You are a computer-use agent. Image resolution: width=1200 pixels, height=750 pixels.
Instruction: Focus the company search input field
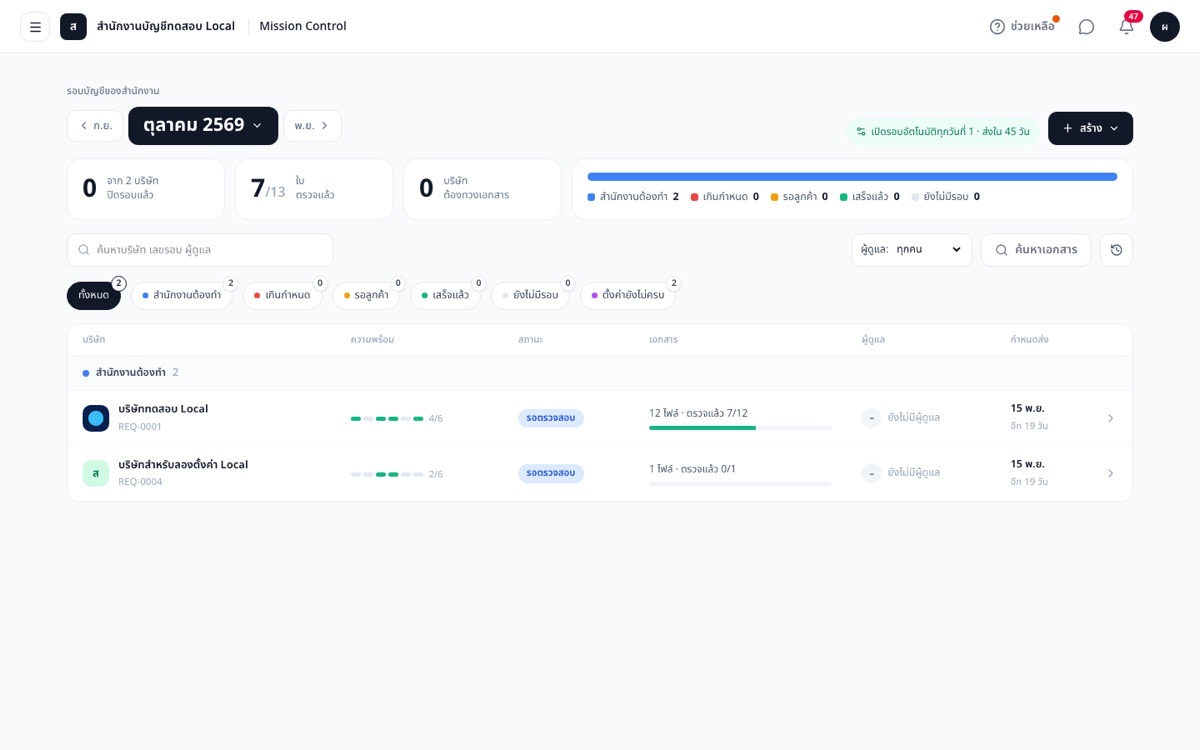200,250
